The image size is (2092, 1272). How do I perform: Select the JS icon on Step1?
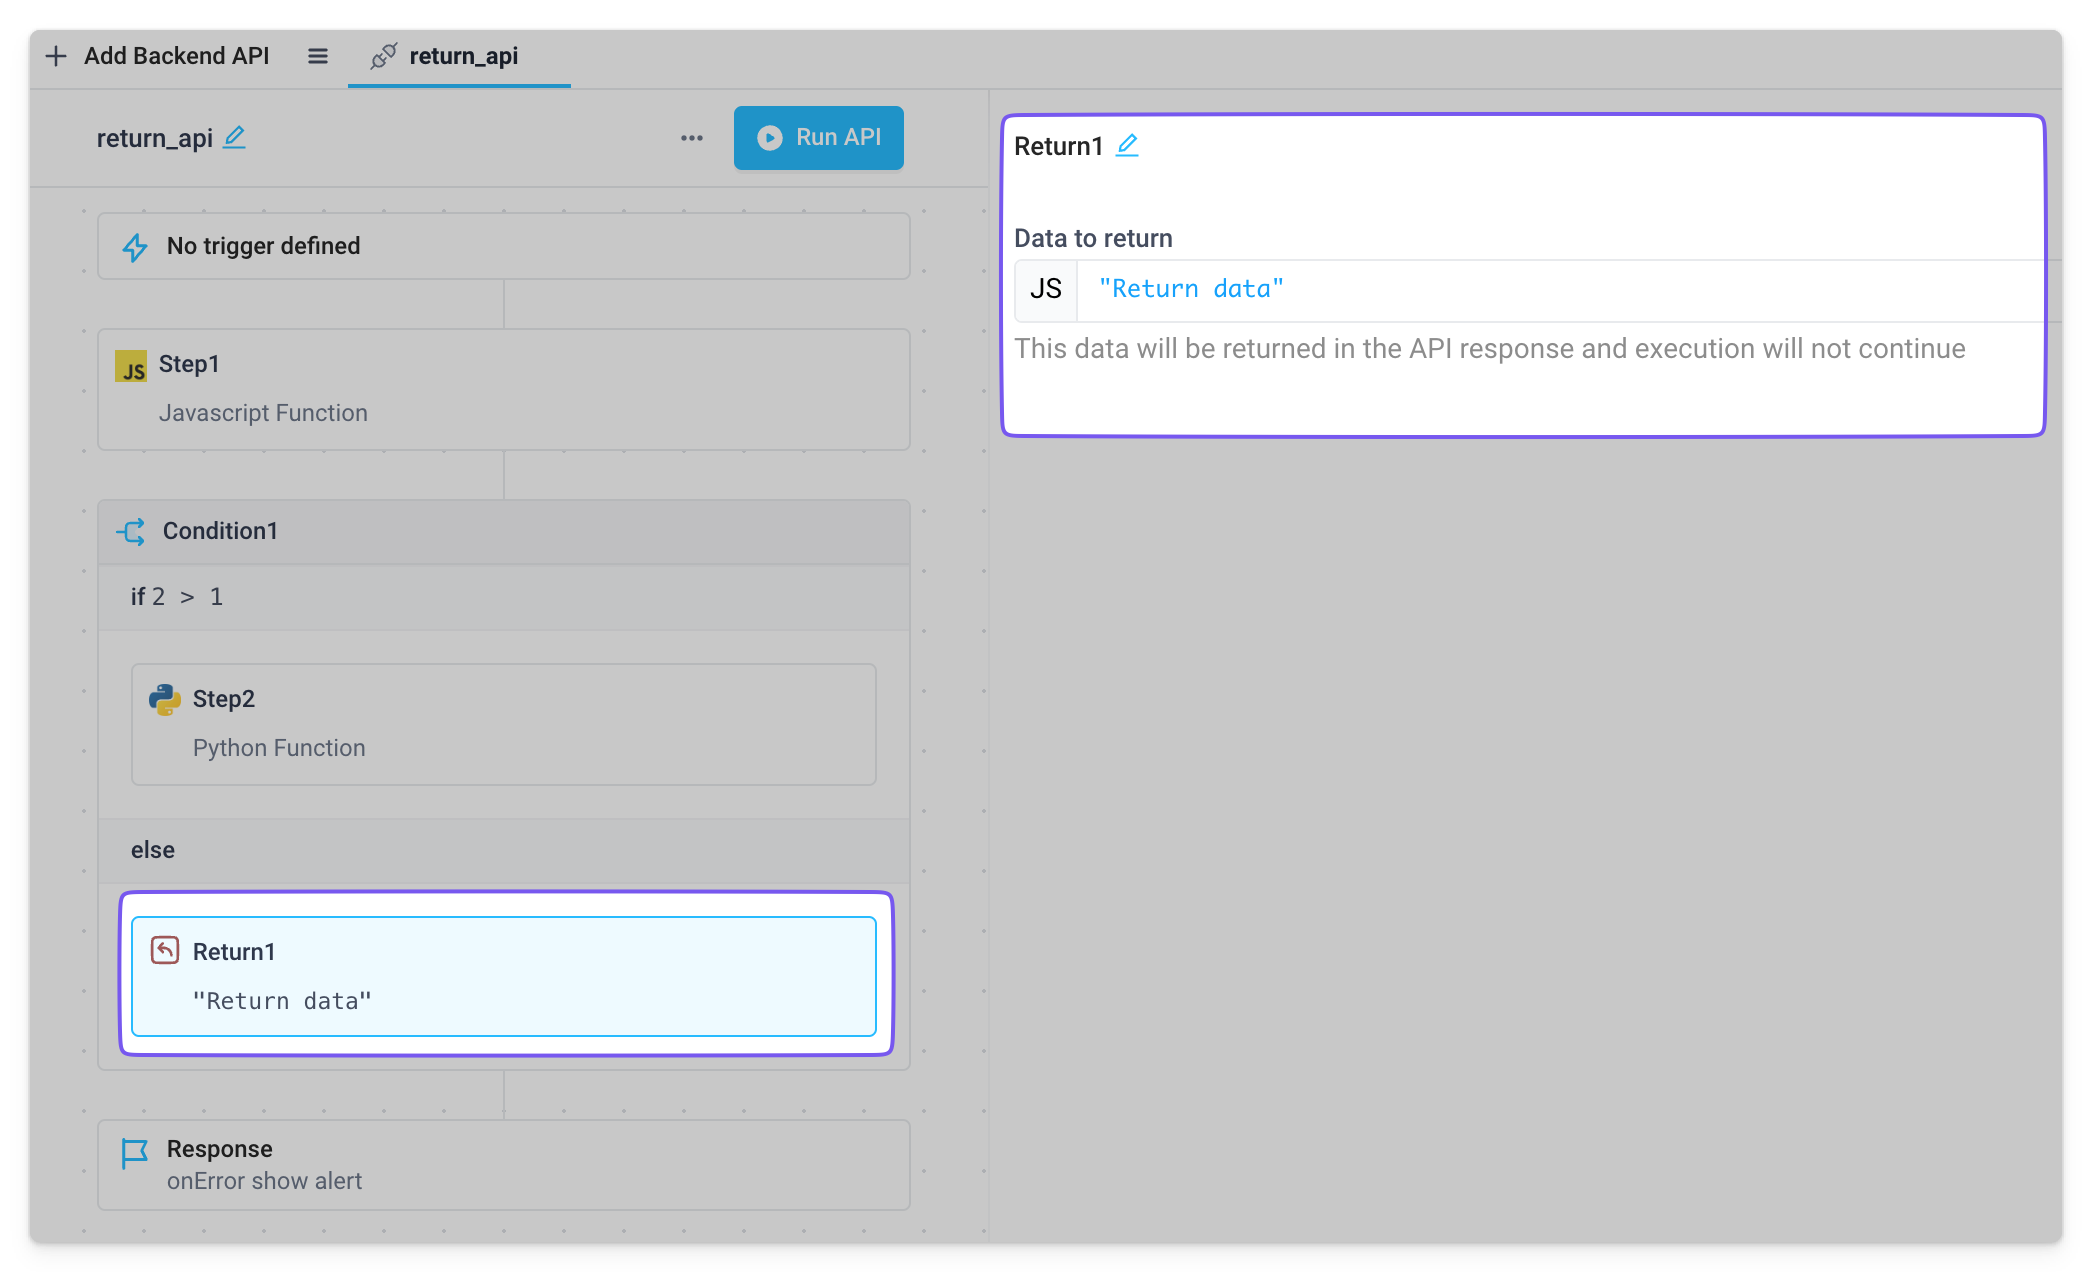point(133,365)
